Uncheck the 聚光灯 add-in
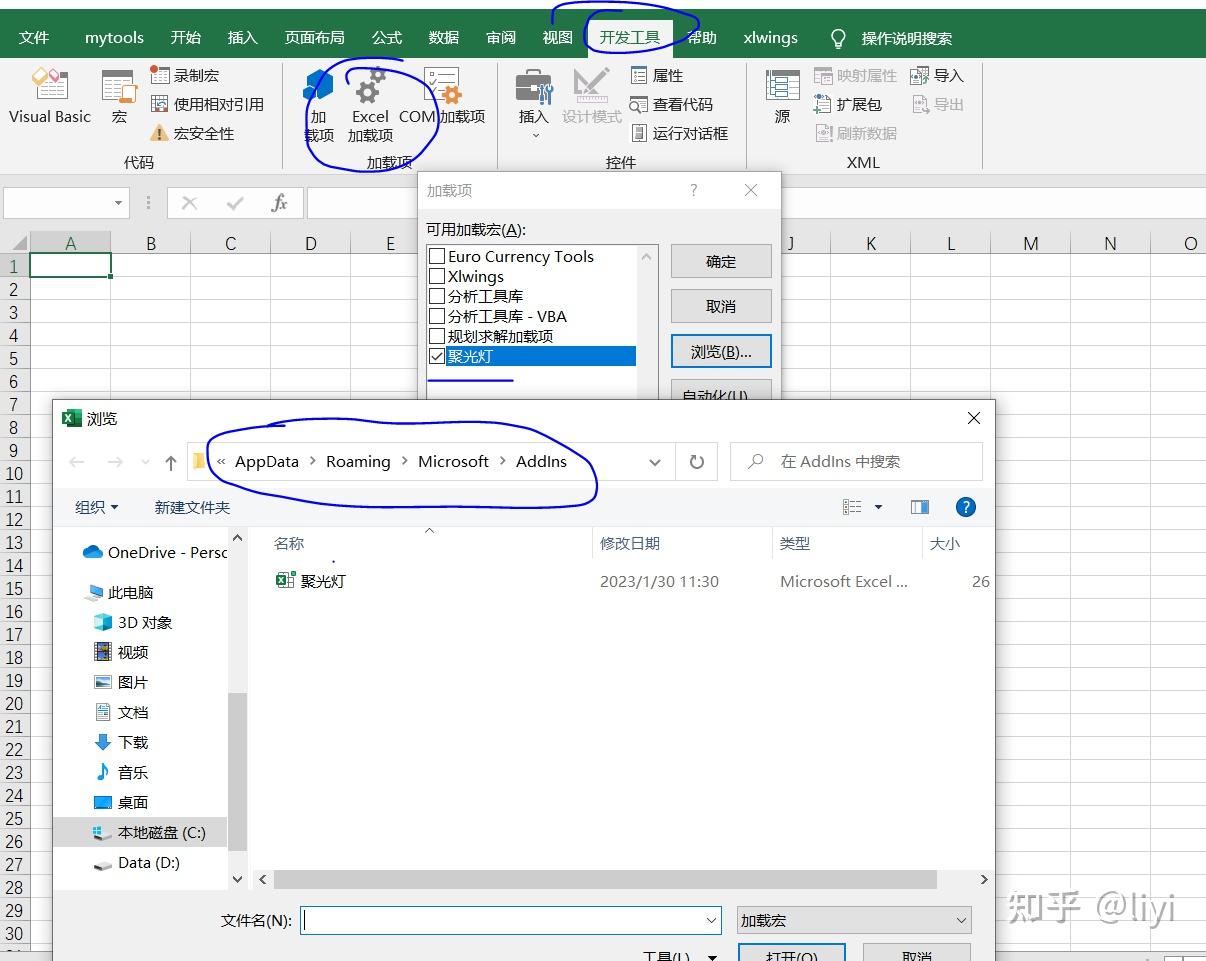This screenshot has width=1206, height=961. [x=437, y=356]
